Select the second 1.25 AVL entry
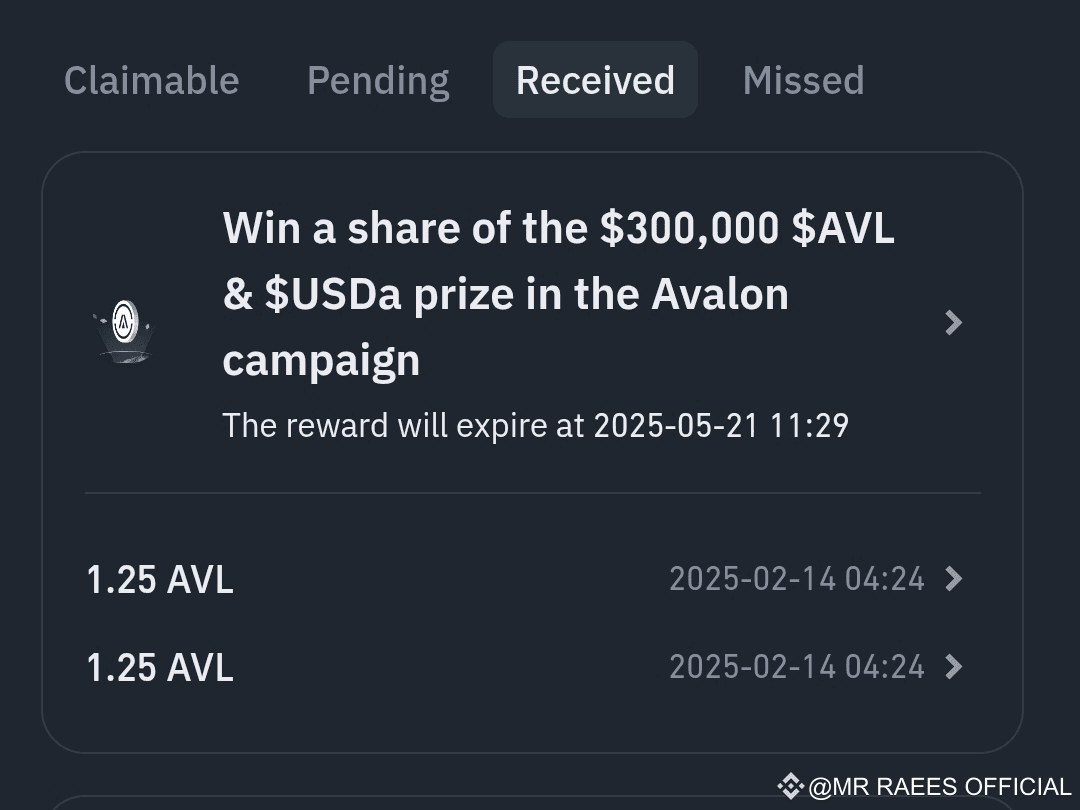This screenshot has height=810, width=1080. pyautogui.click(x=160, y=667)
